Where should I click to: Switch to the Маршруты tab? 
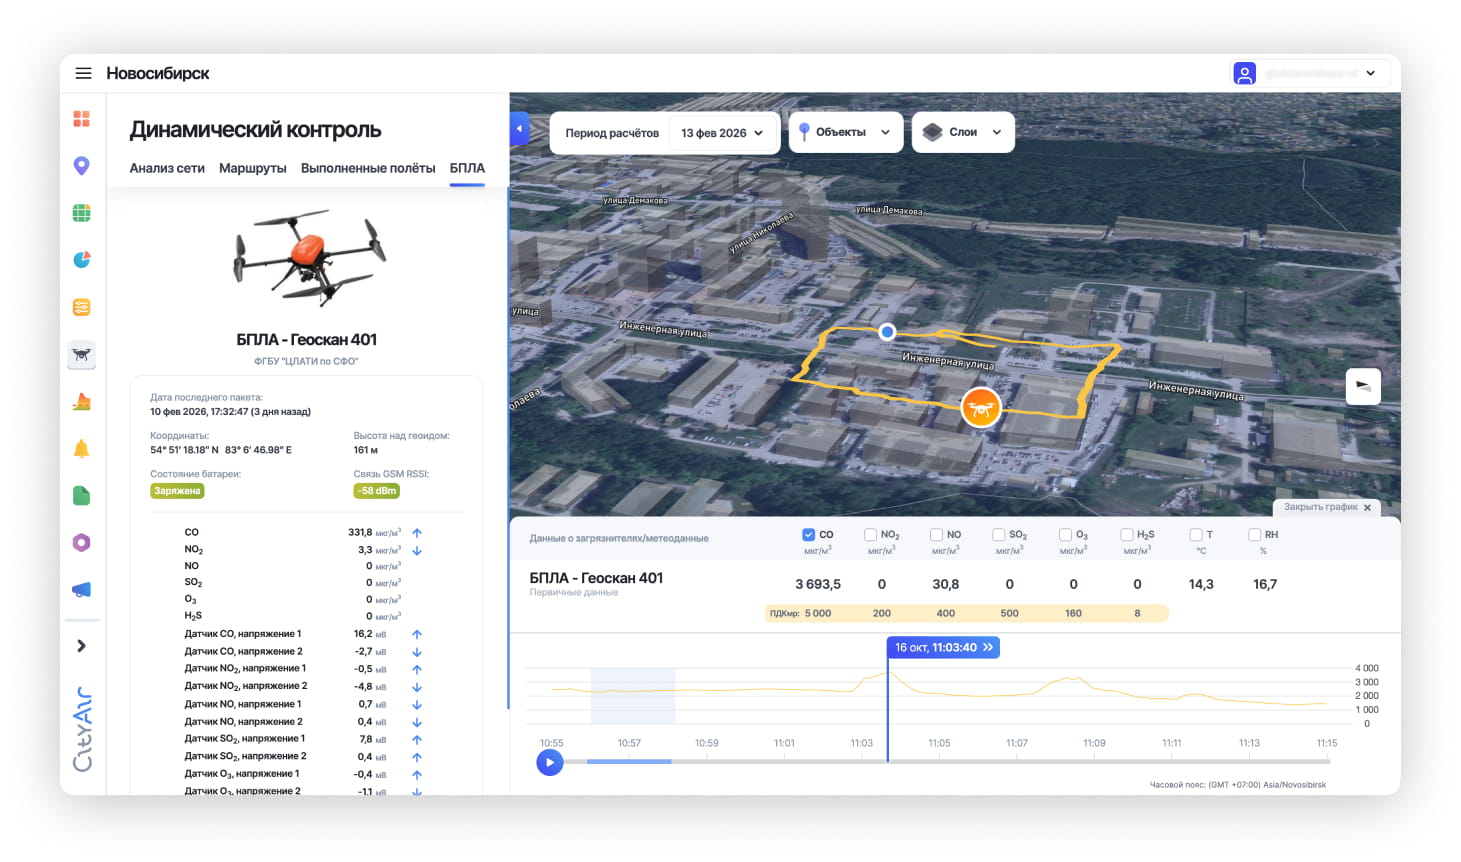(252, 168)
